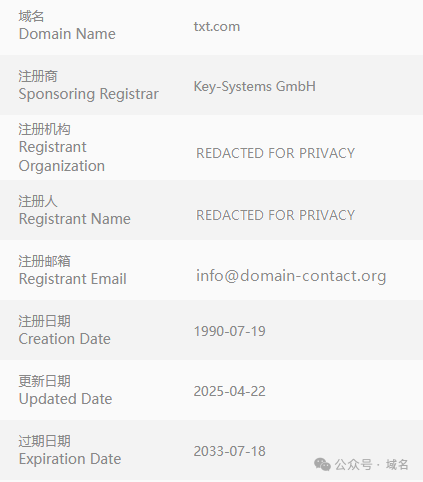Click the WeChat logo icon in watermark
The image size is (423, 482).
322,464
